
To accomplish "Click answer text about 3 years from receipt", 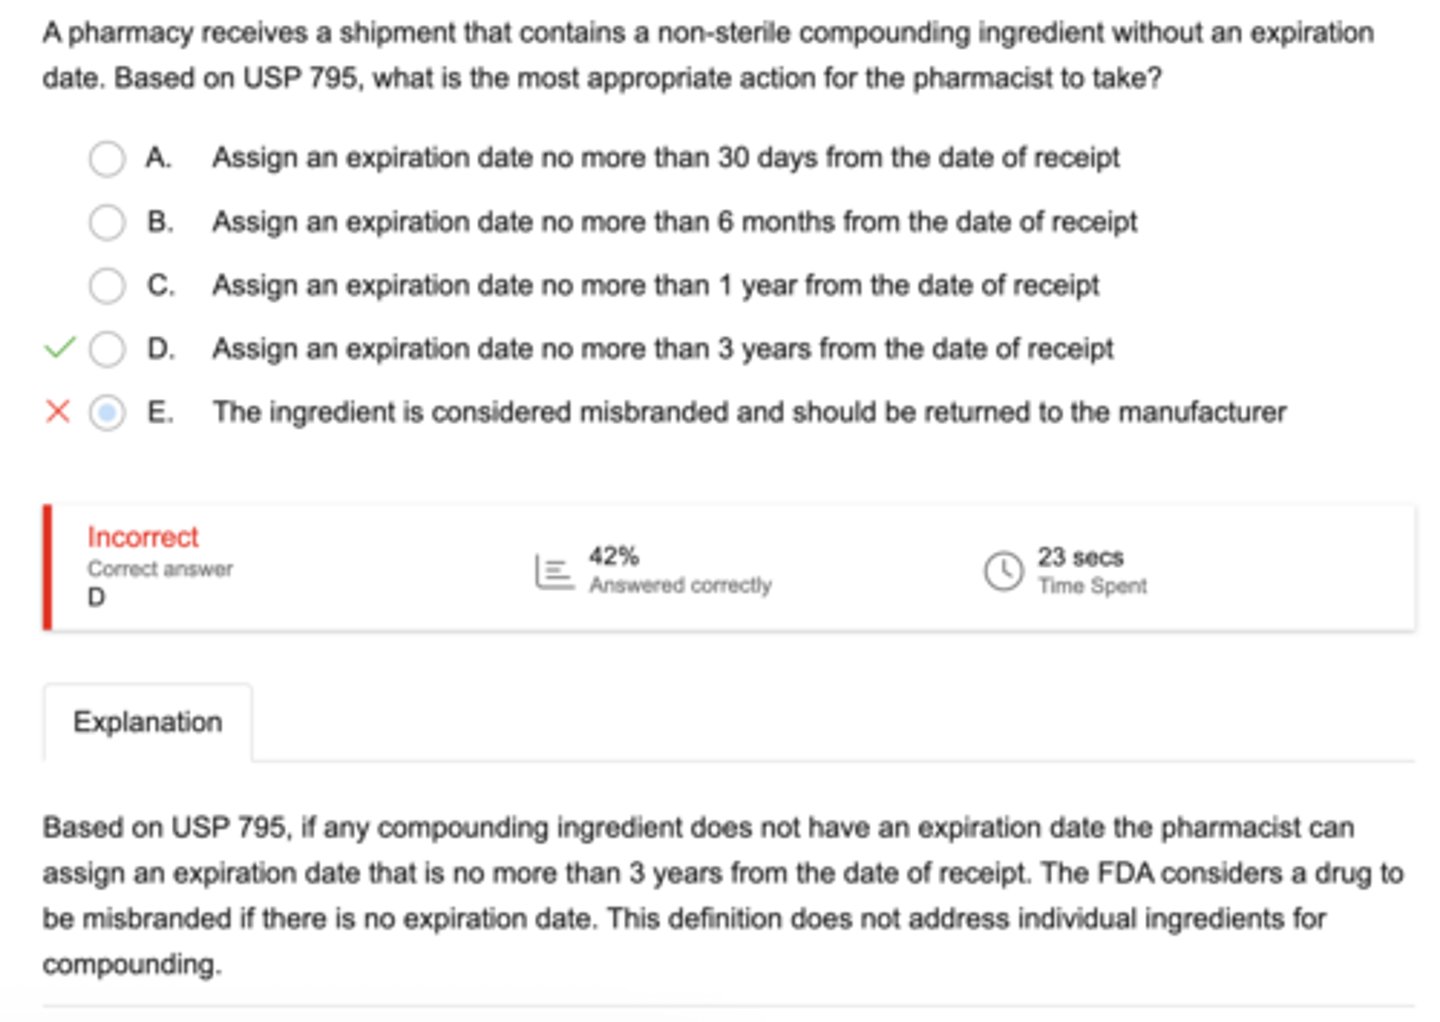I will (662, 349).
